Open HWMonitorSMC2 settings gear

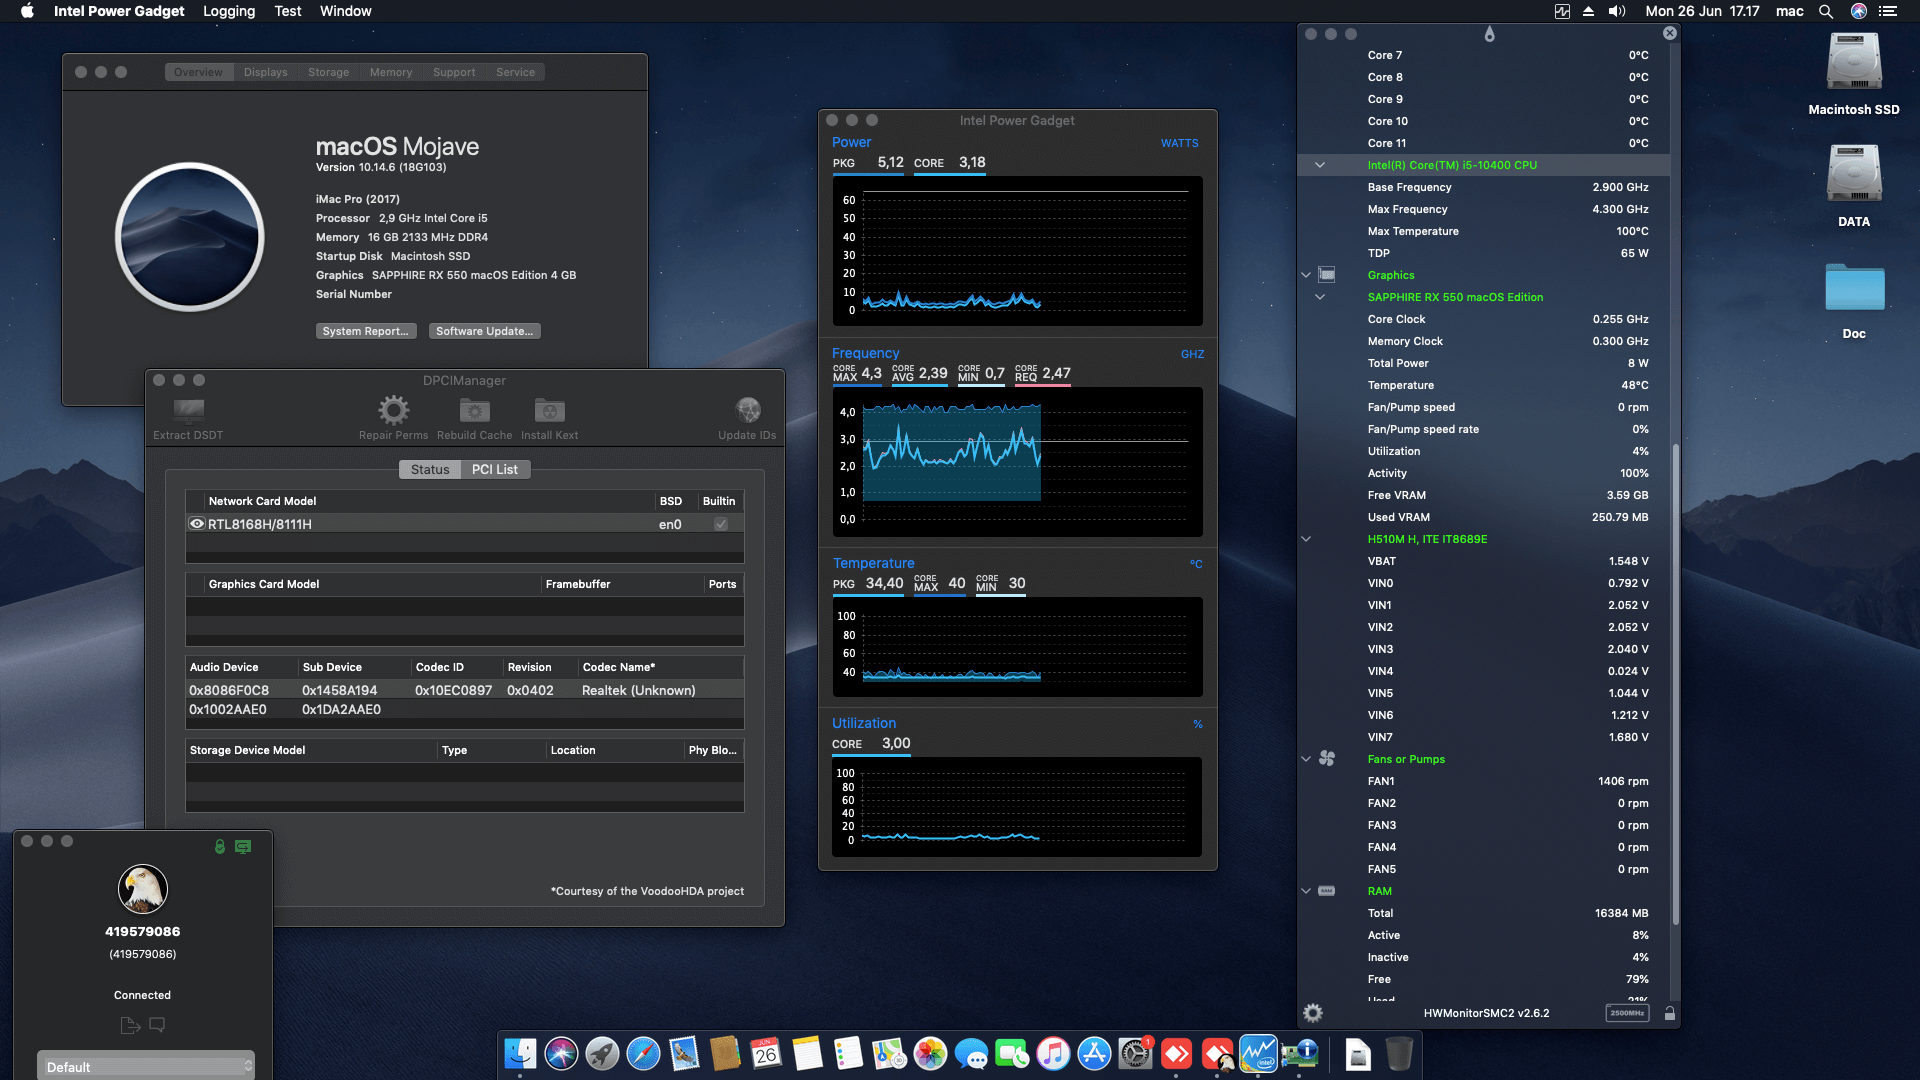(1313, 1013)
